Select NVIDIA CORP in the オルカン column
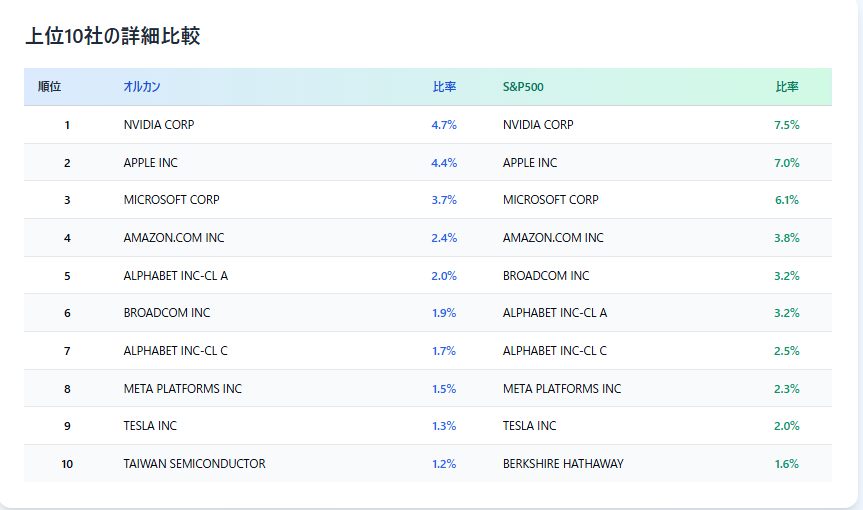 pos(159,125)
